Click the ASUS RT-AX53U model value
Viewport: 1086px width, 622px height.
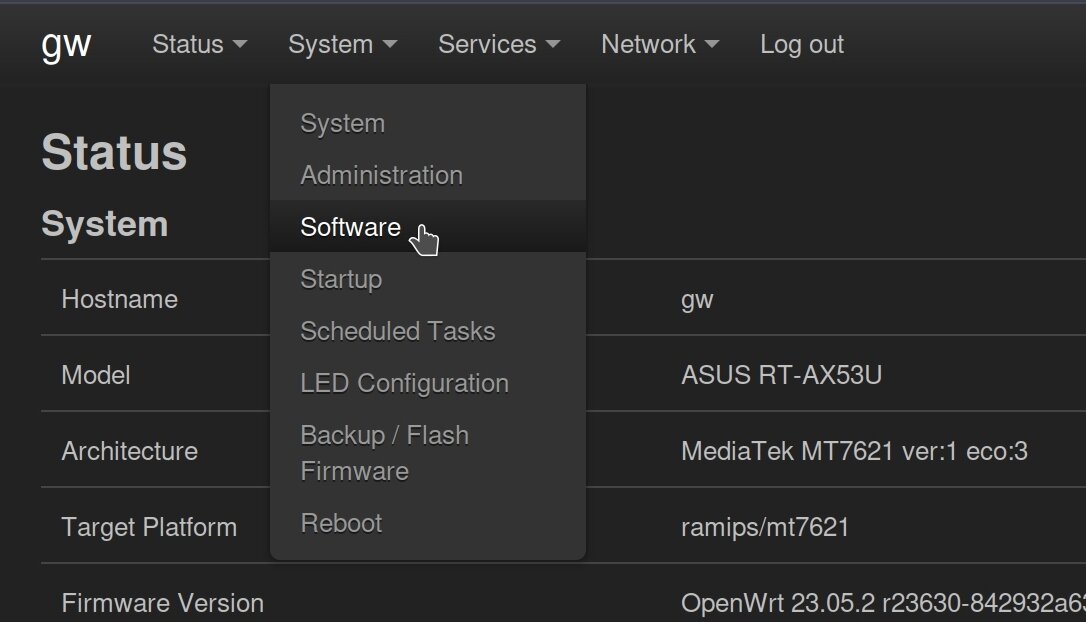781,376
